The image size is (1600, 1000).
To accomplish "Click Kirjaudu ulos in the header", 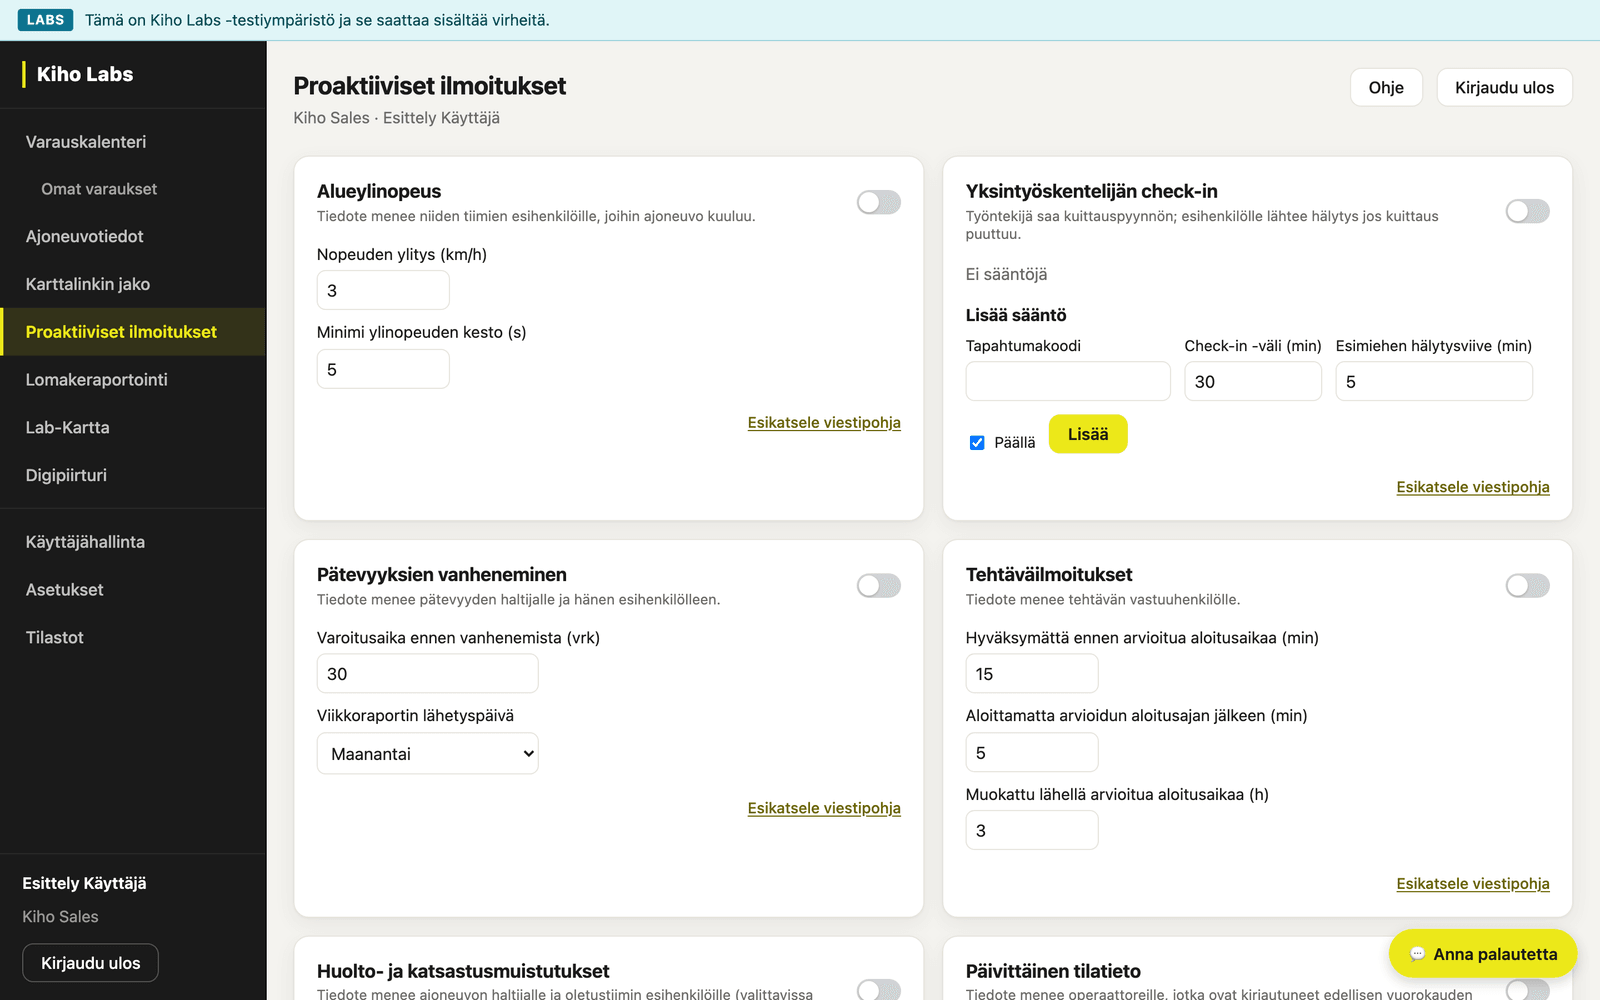I will pos(1504,87).
